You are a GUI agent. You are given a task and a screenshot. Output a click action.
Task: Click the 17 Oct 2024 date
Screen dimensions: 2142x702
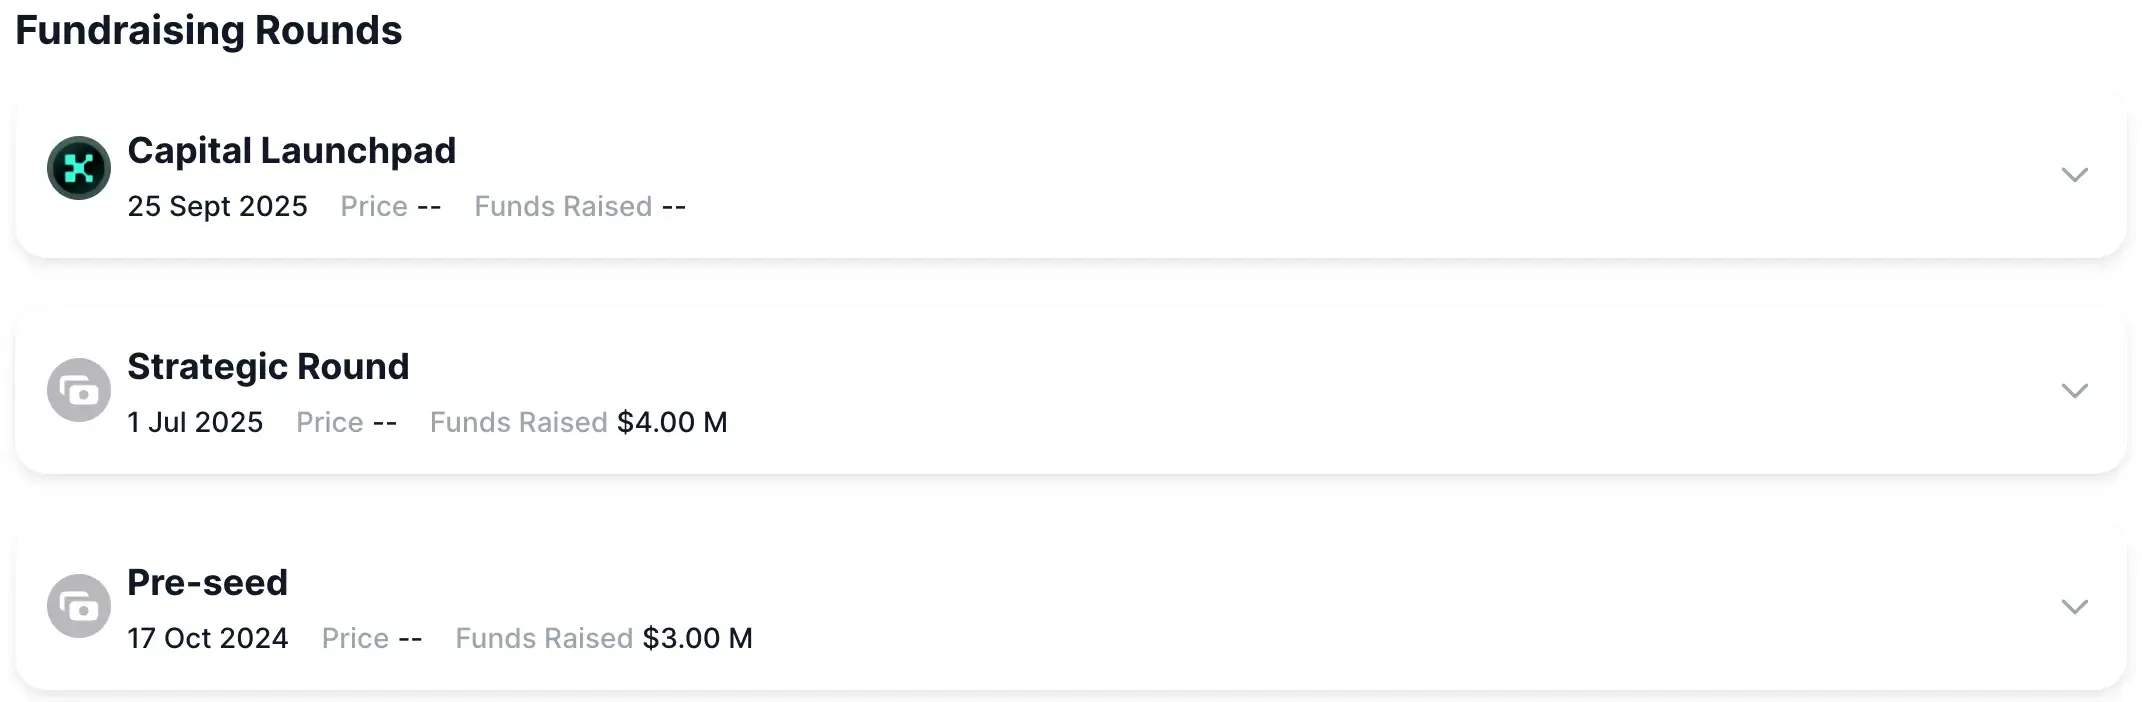point(207,638)
